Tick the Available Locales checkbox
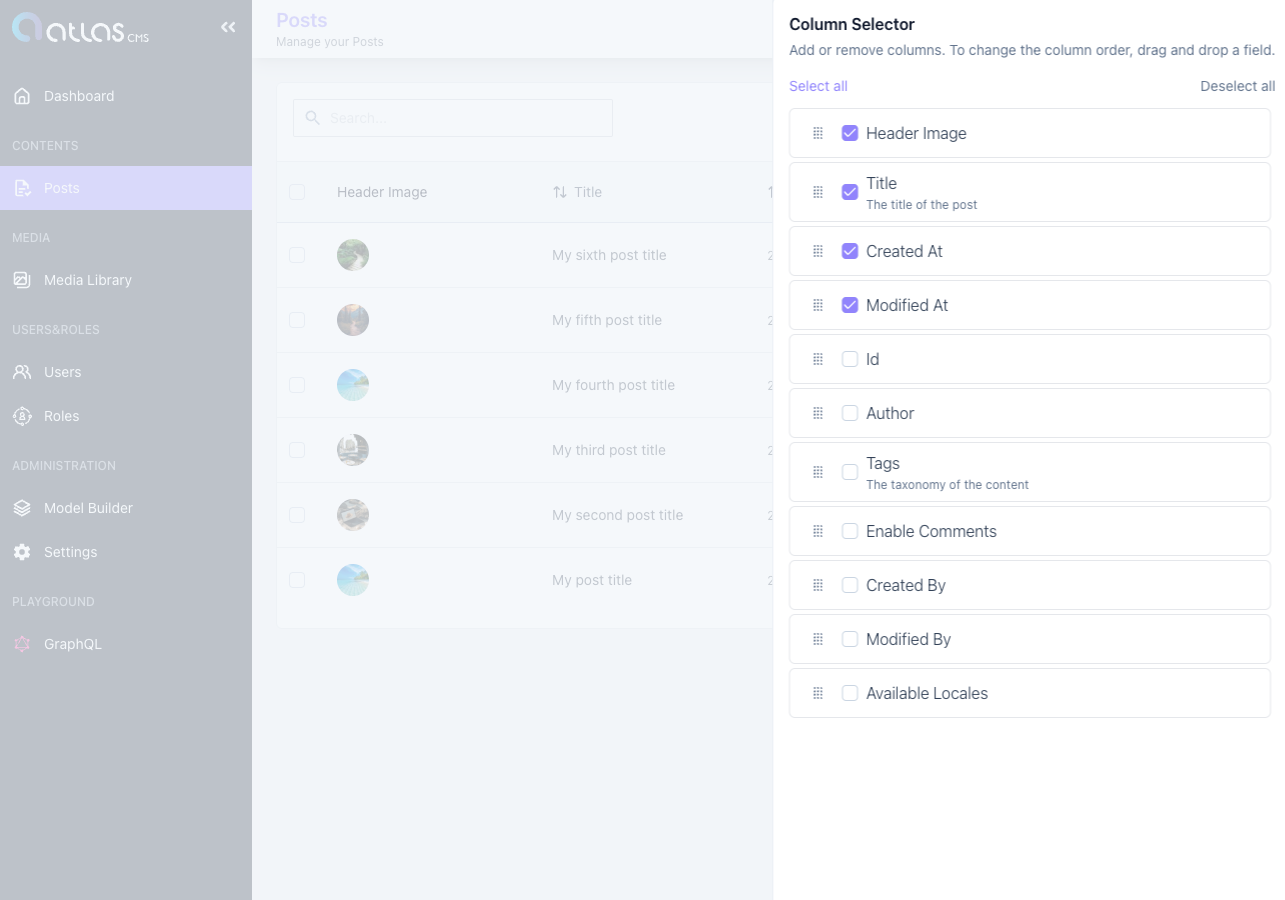 point(850,693)
